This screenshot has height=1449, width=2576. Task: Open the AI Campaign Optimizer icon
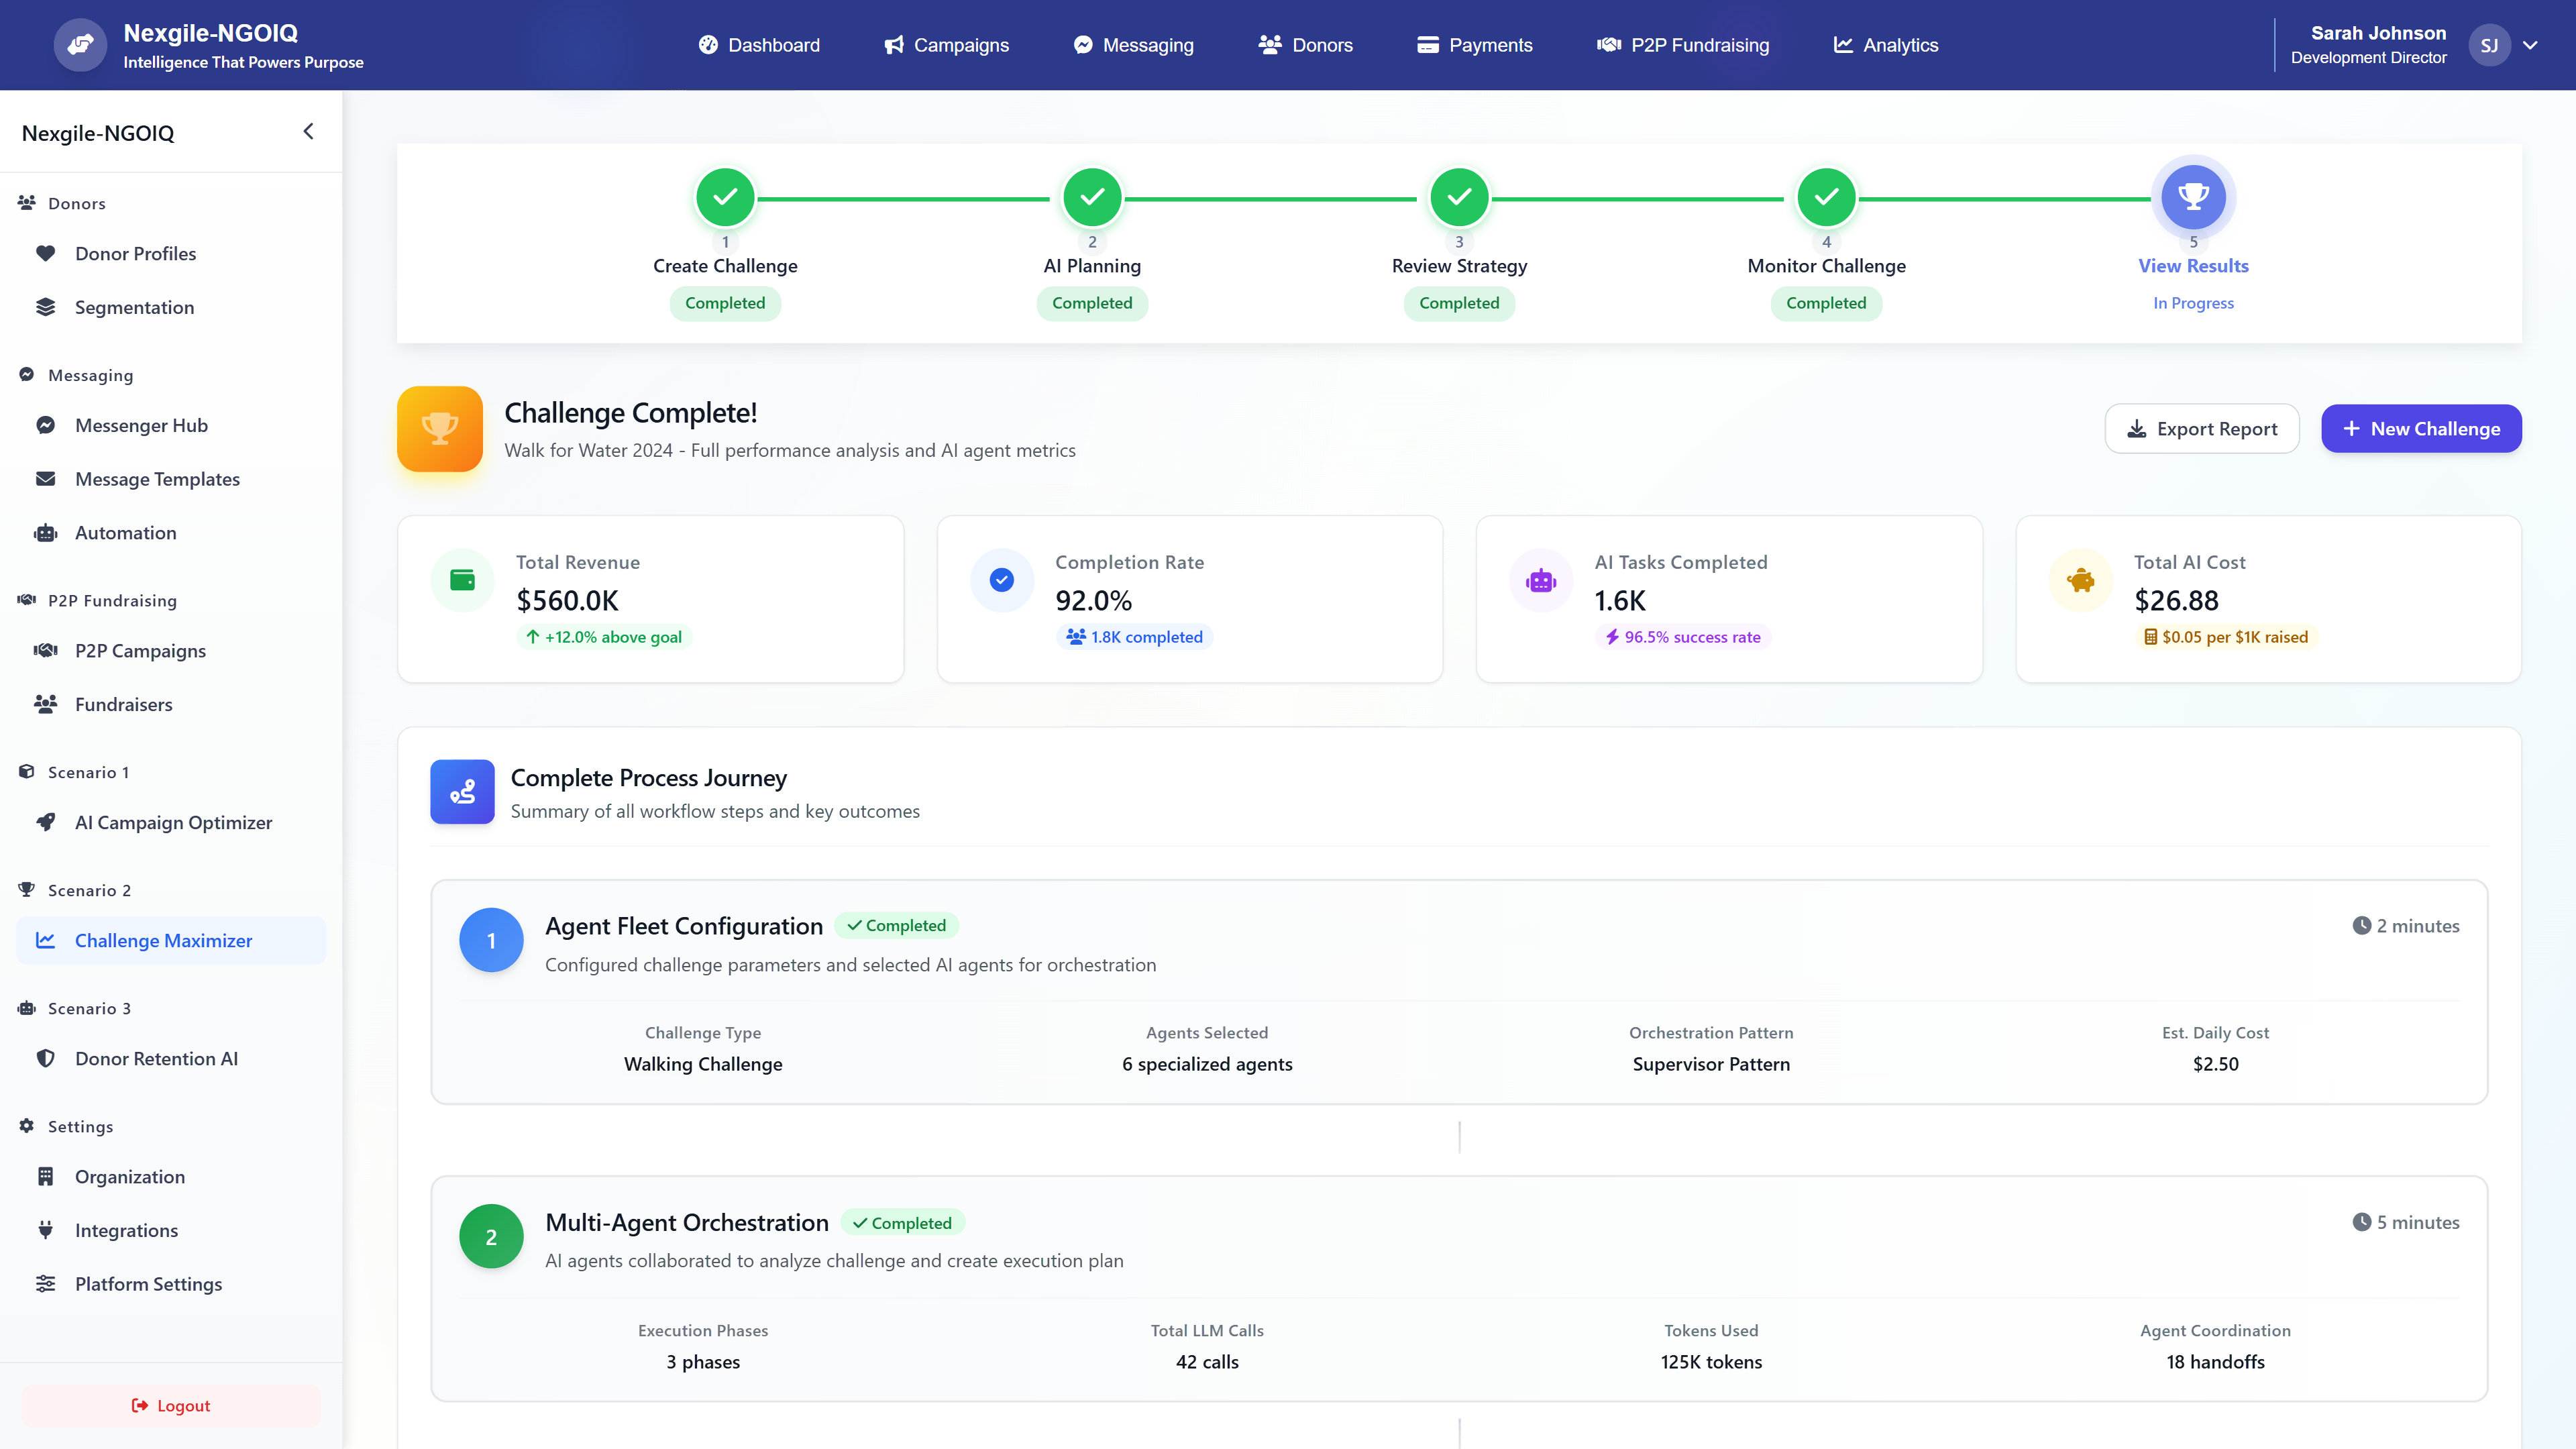point(46,822)
